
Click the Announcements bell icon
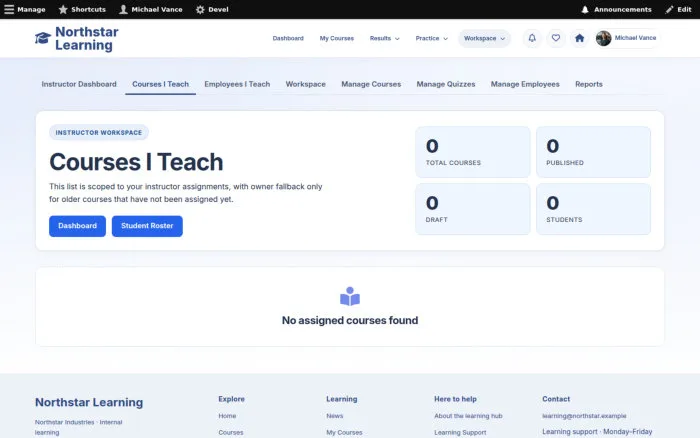pyautogui.click(x=585, y=9)
